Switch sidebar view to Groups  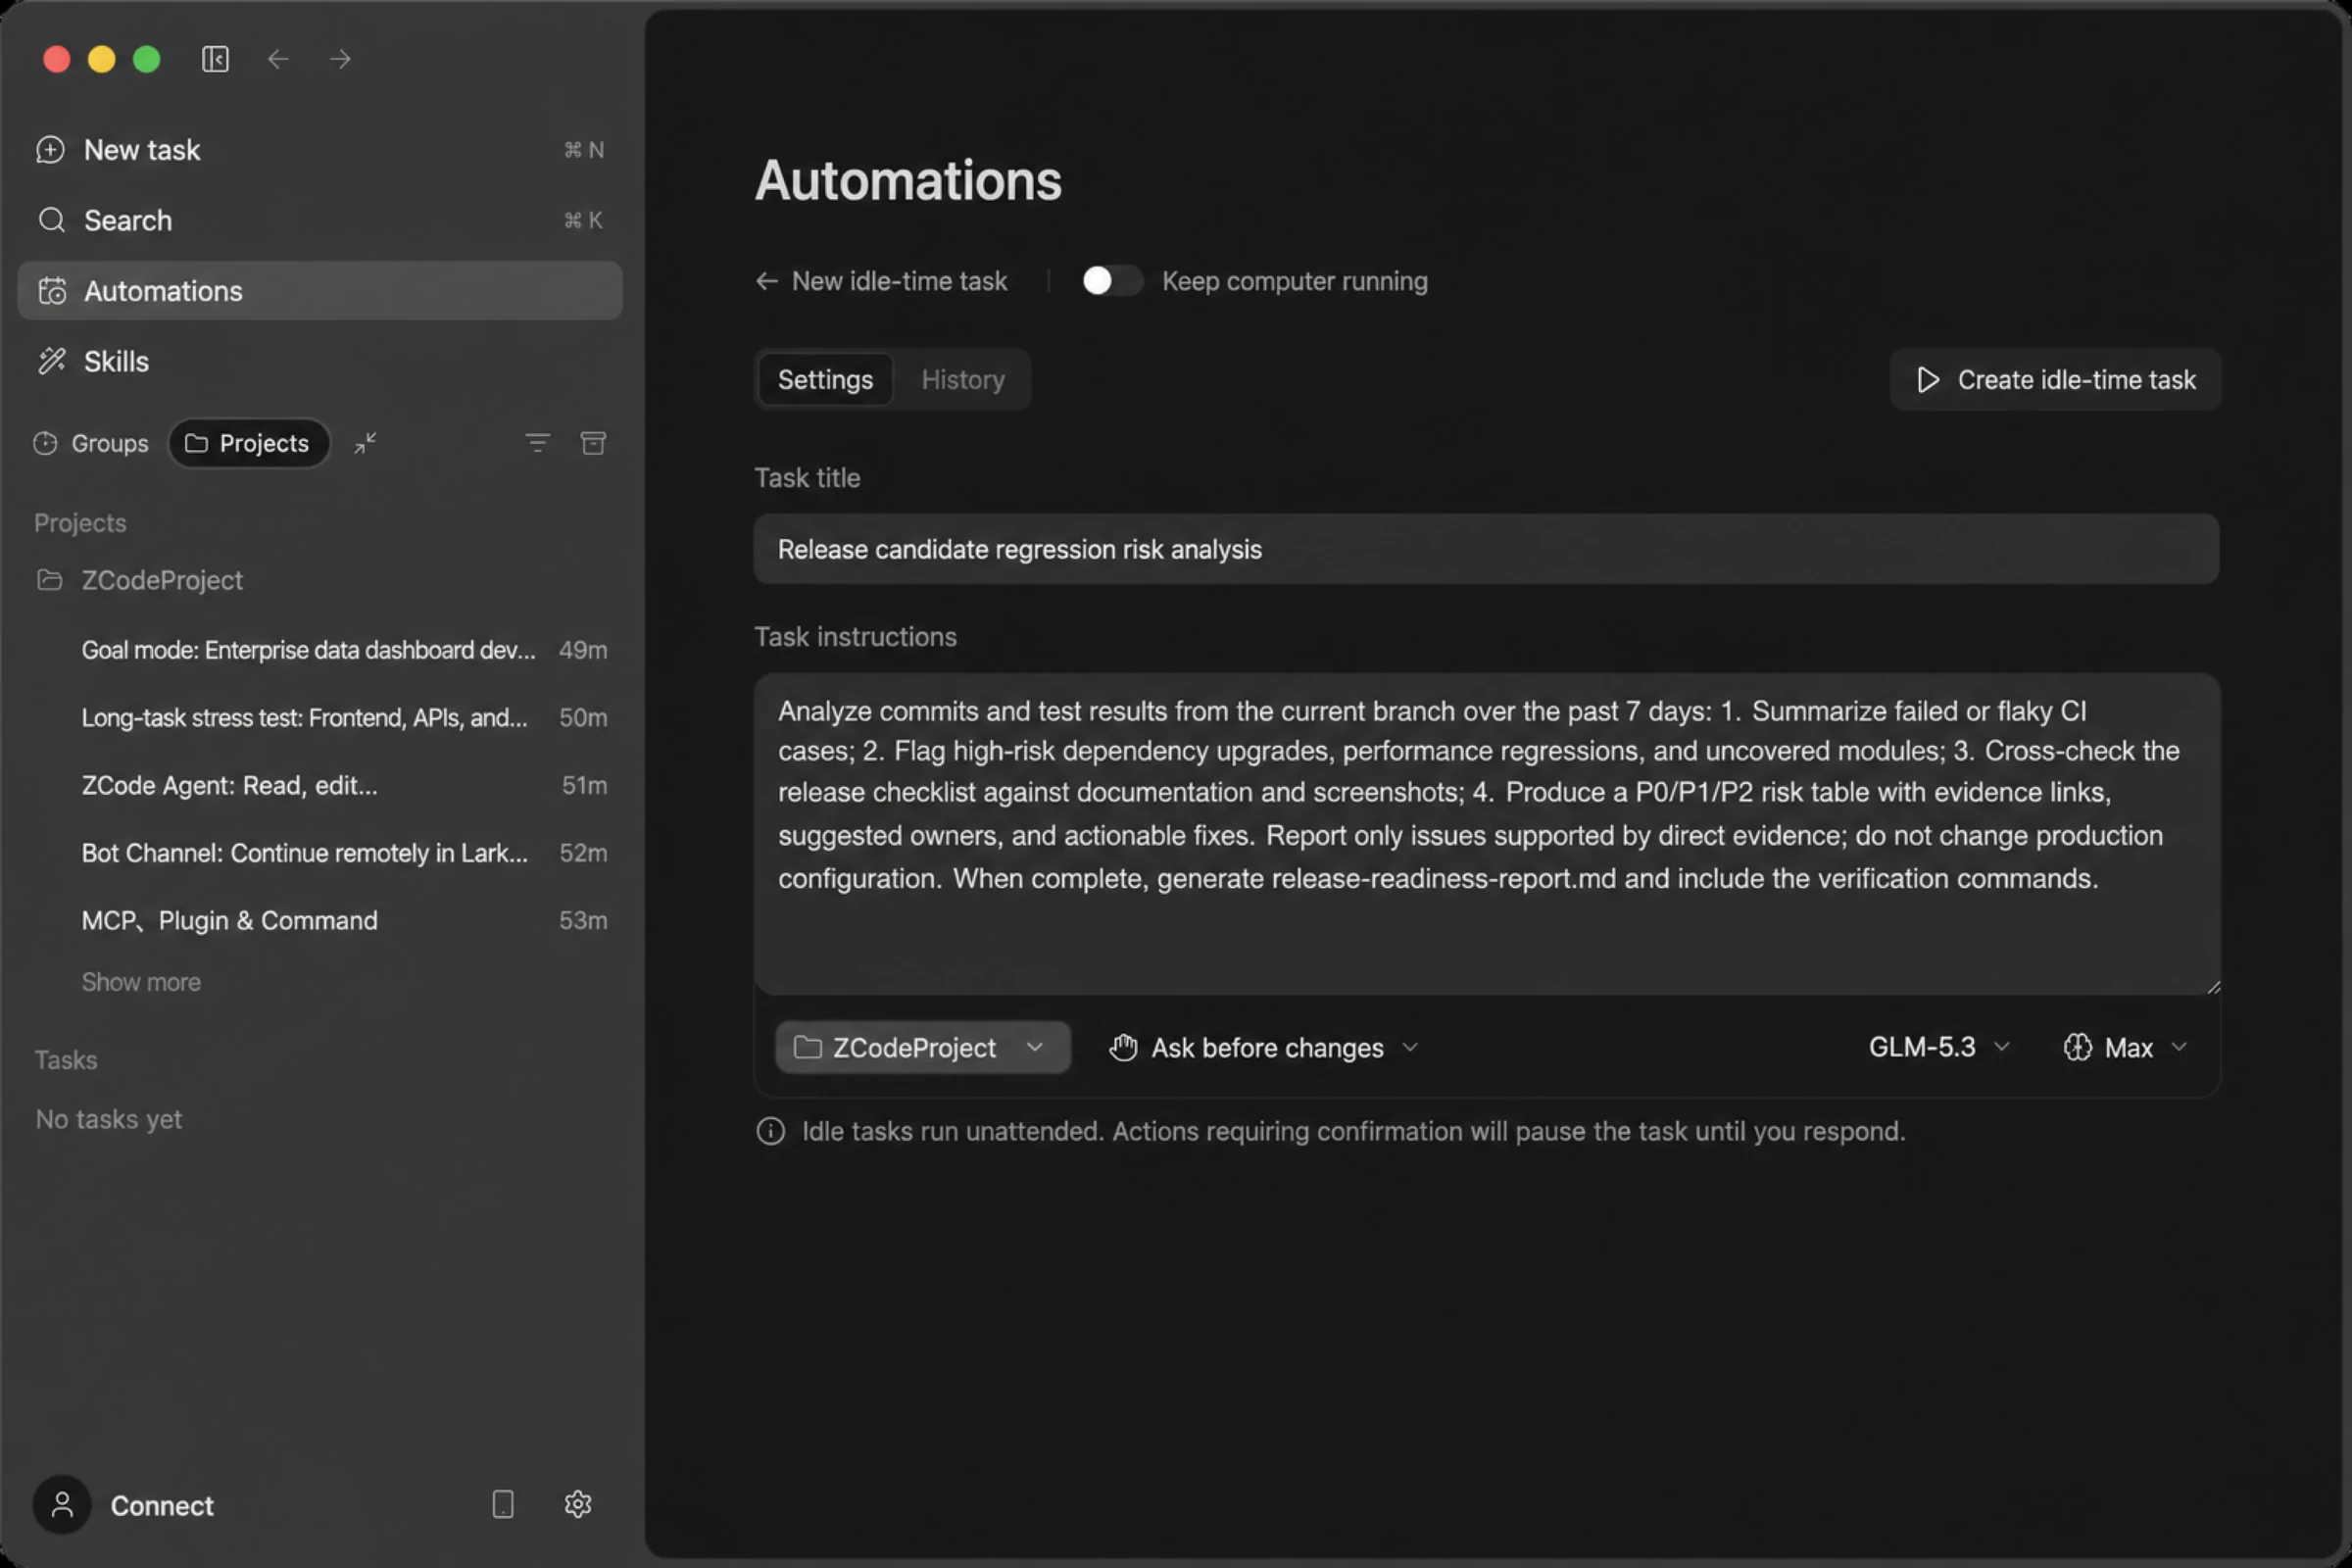[91, 443]
